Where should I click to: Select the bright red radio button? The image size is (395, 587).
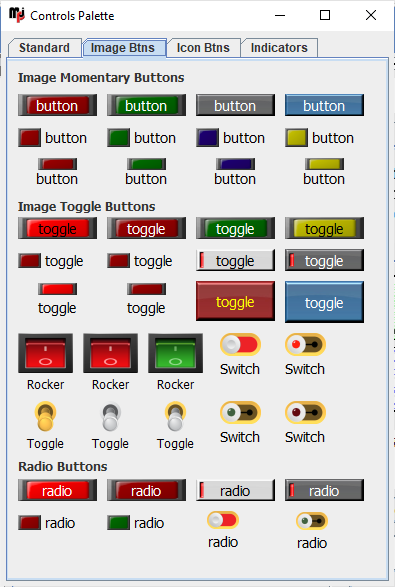57,490
